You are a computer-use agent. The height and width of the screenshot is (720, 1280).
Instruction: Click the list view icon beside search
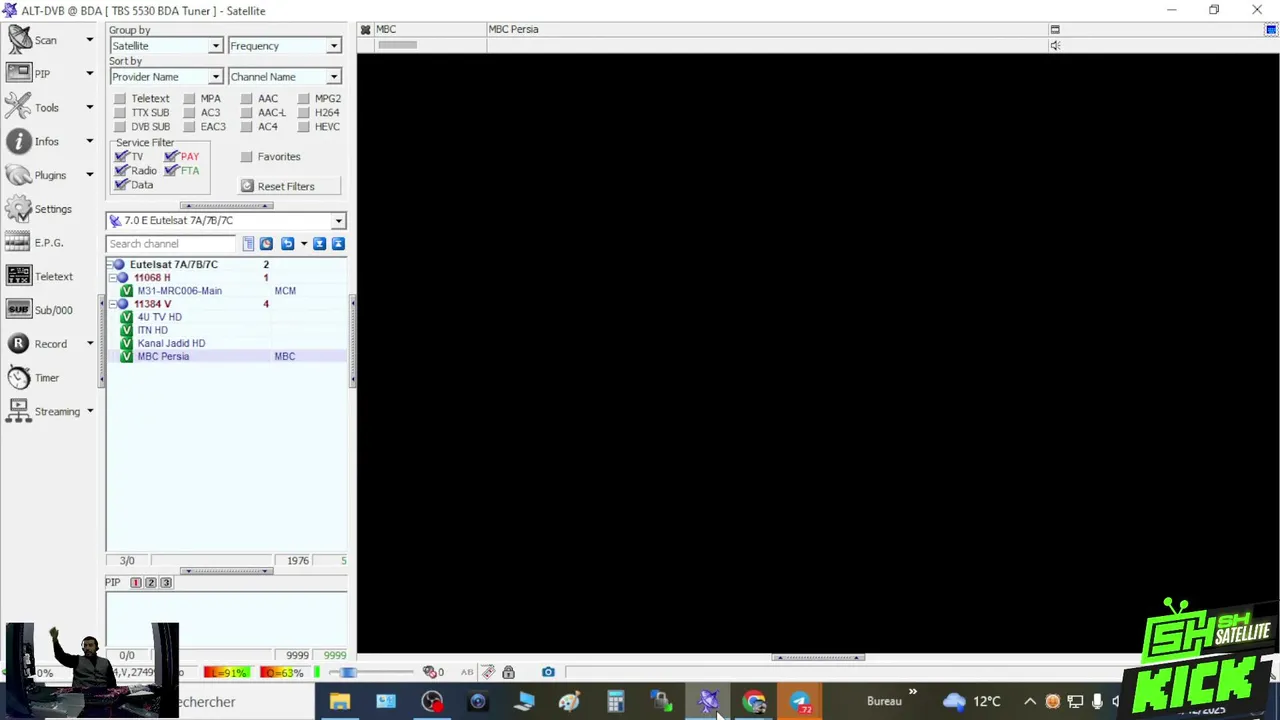point(248,244)
